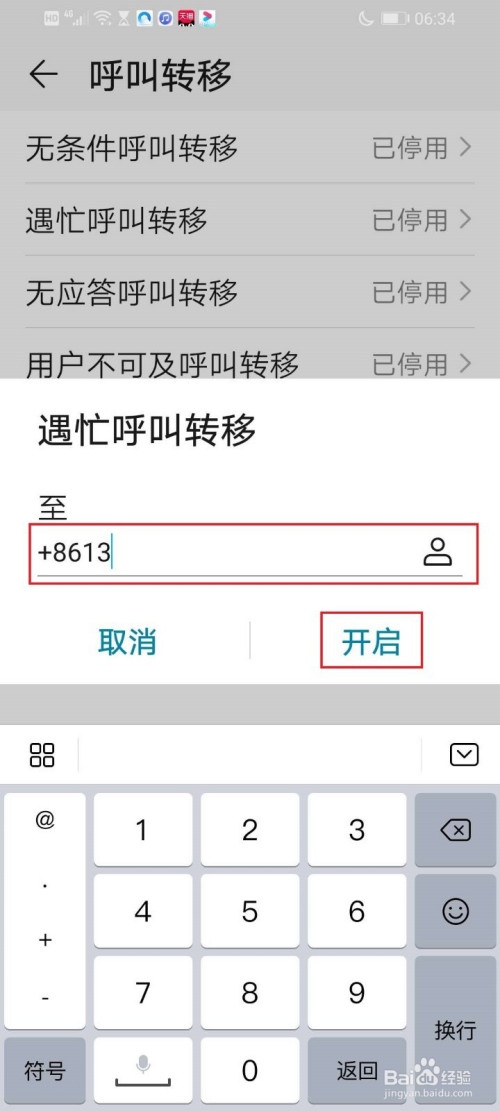The width and height of the screenshot is (500, 1111).
Task: Tap the microphone space key
Action: click(x=143, y=1069)
